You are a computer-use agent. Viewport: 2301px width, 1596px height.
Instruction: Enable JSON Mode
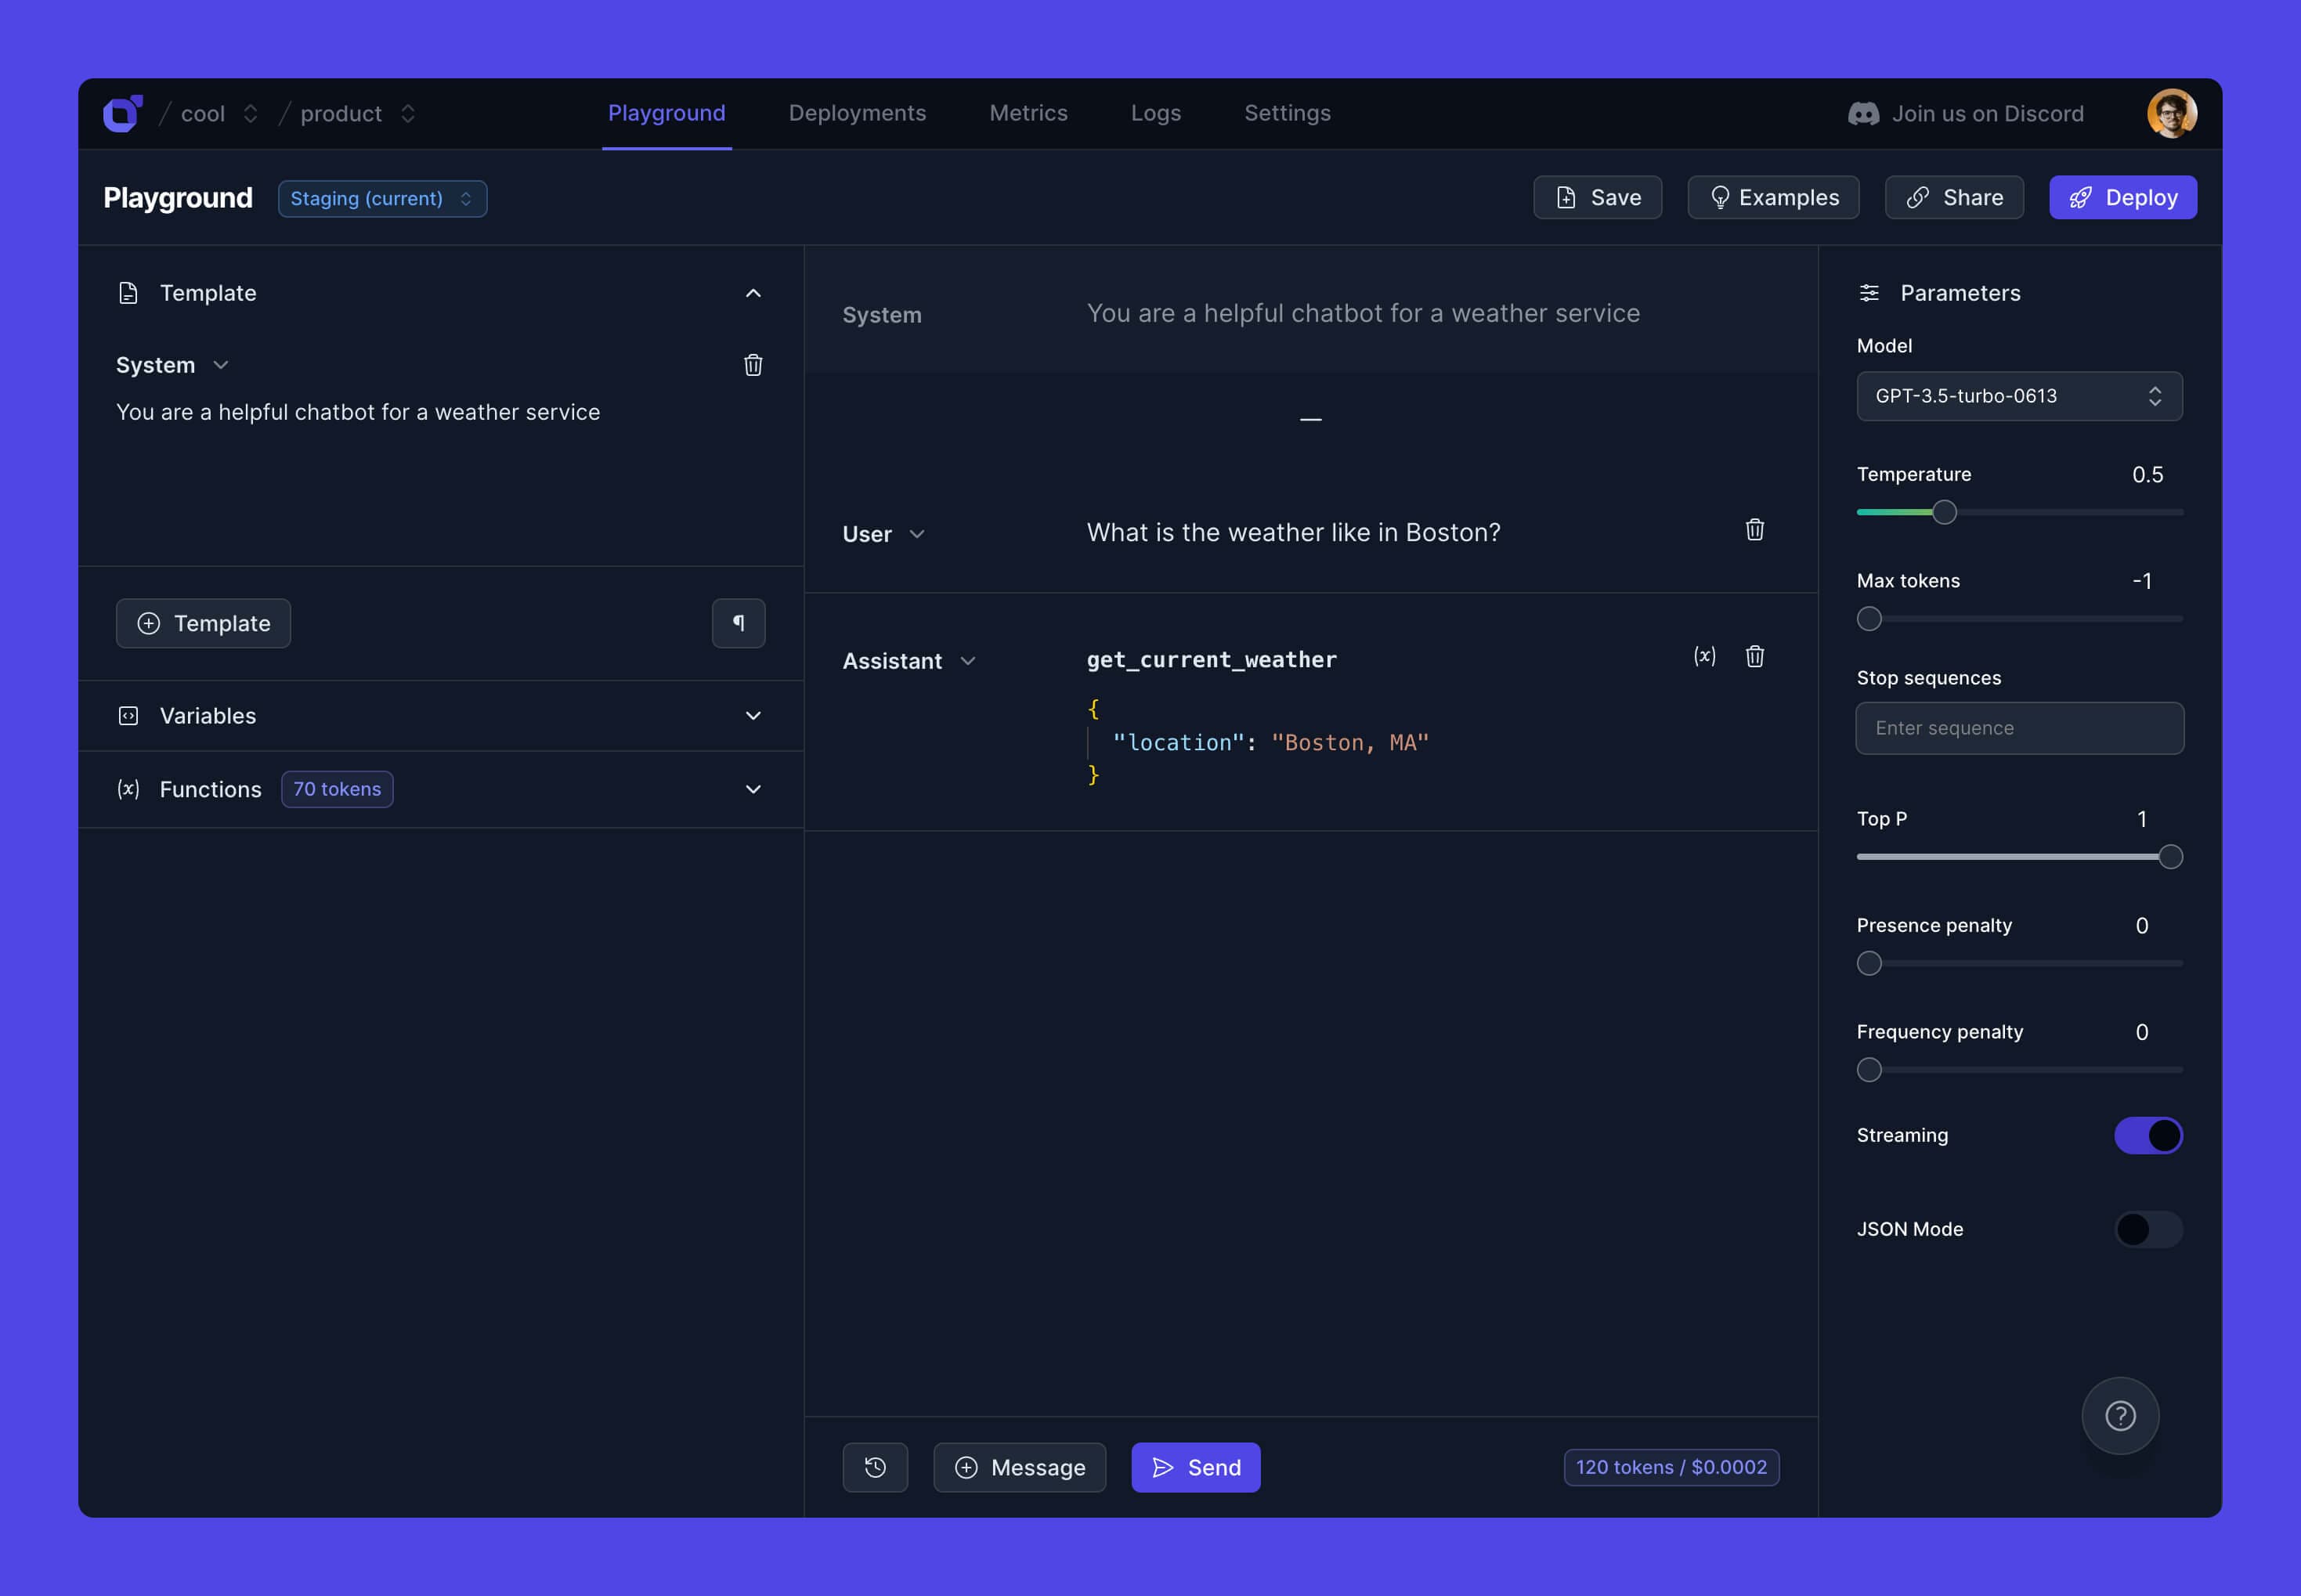click(x=2150, y=1229)
